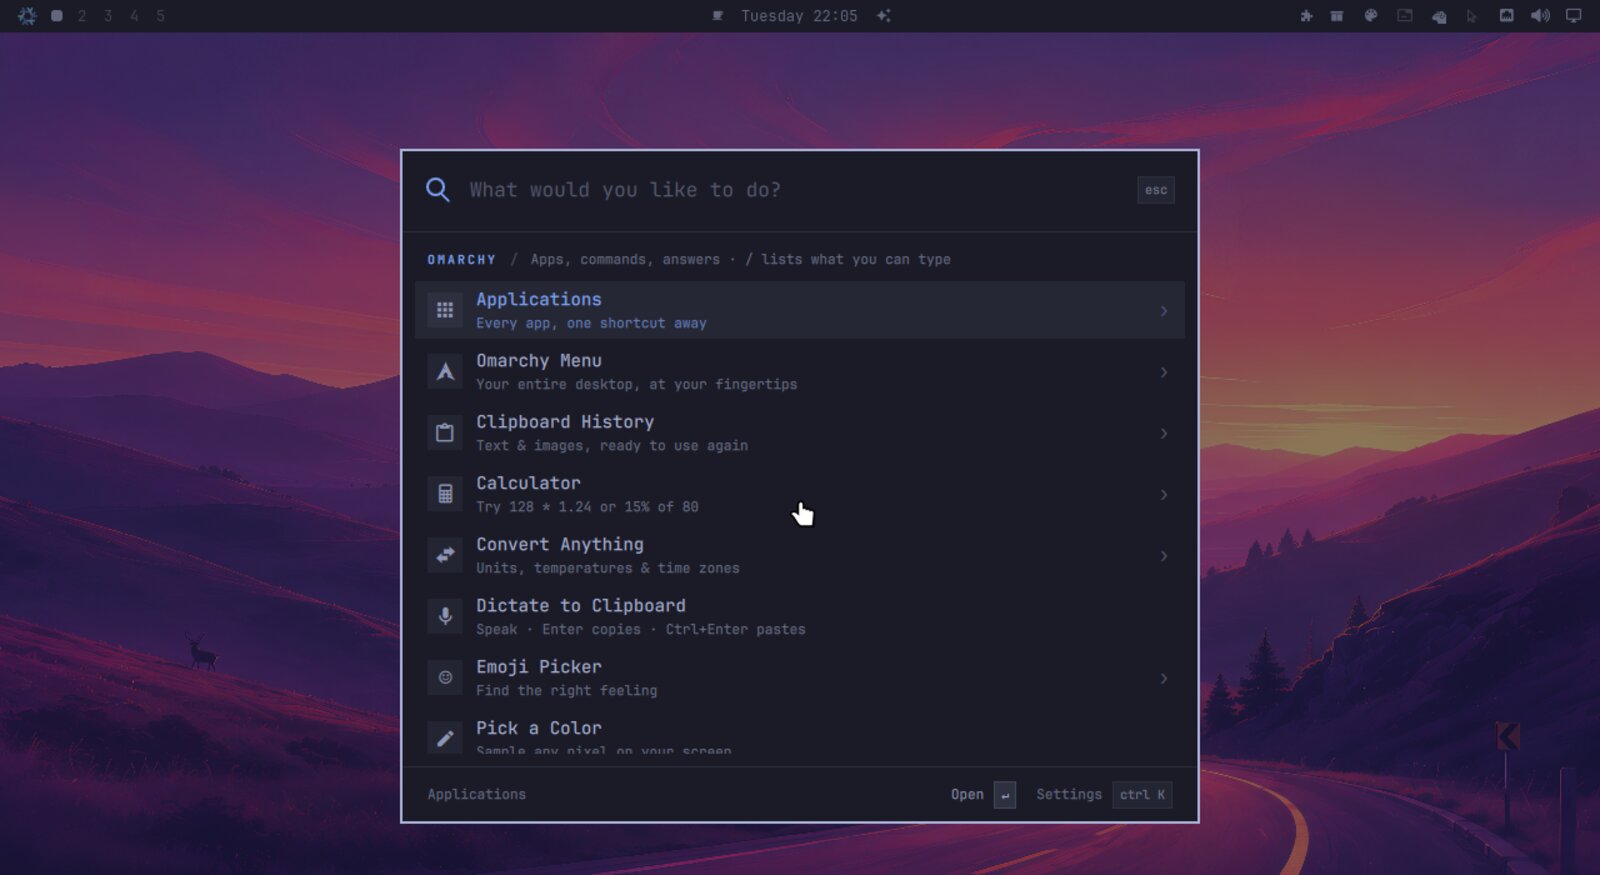The image size is (1600, 875).
Task: Click the window/terminal tray icon
Action: [1405, 16]
